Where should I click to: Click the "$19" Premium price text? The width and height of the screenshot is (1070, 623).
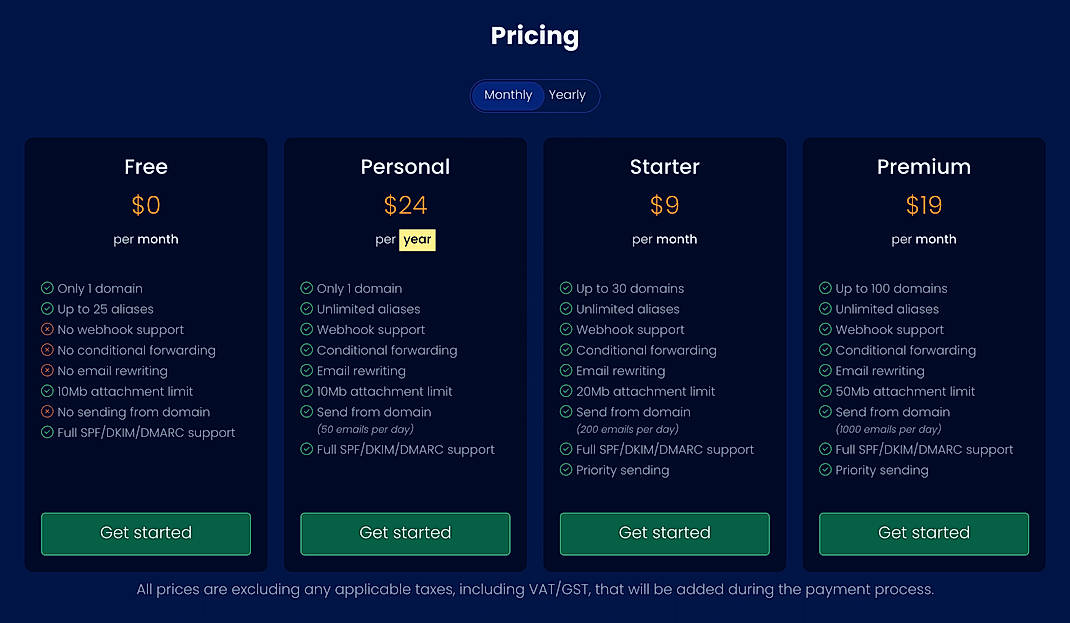tap(923, 205)
